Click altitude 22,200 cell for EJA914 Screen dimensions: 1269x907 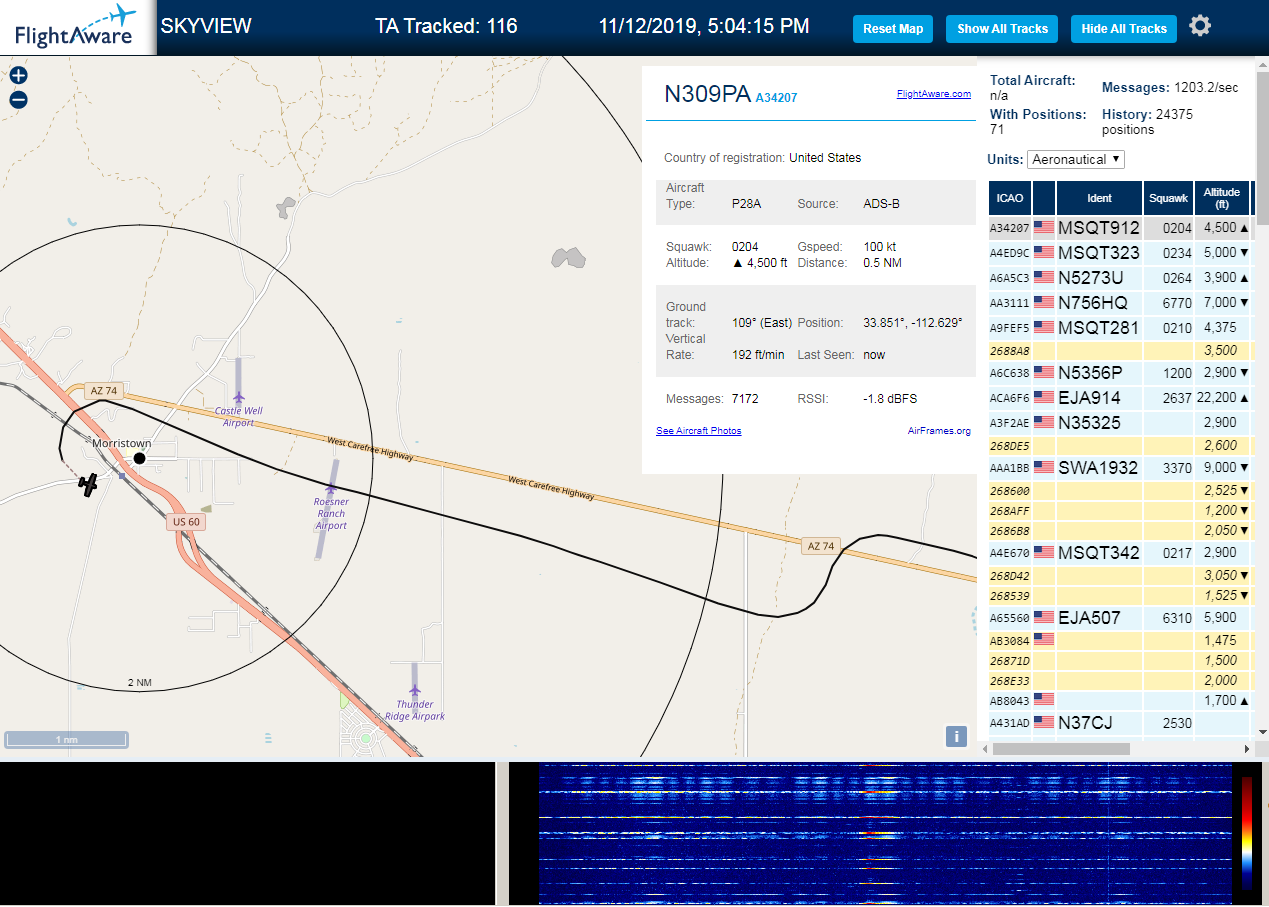(x=1222, y=398)
